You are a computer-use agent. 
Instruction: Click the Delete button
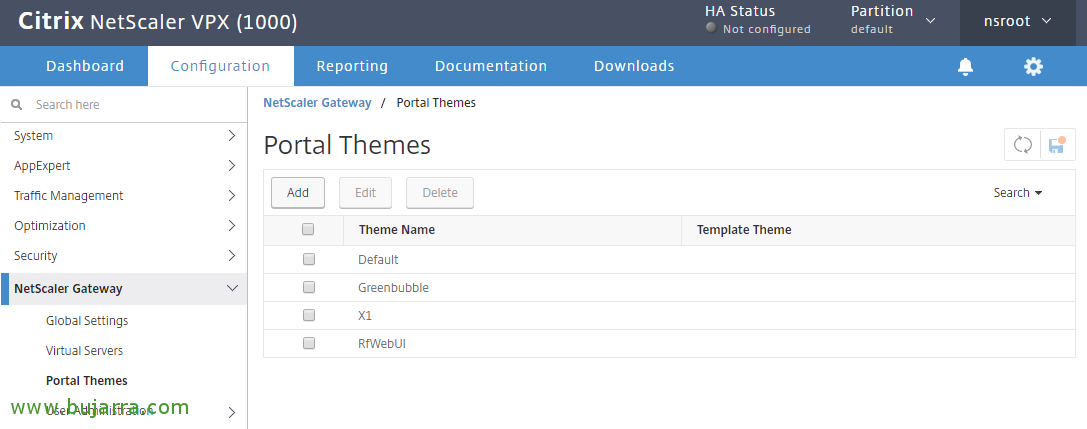pyautogui.click(x=440, y=193)
